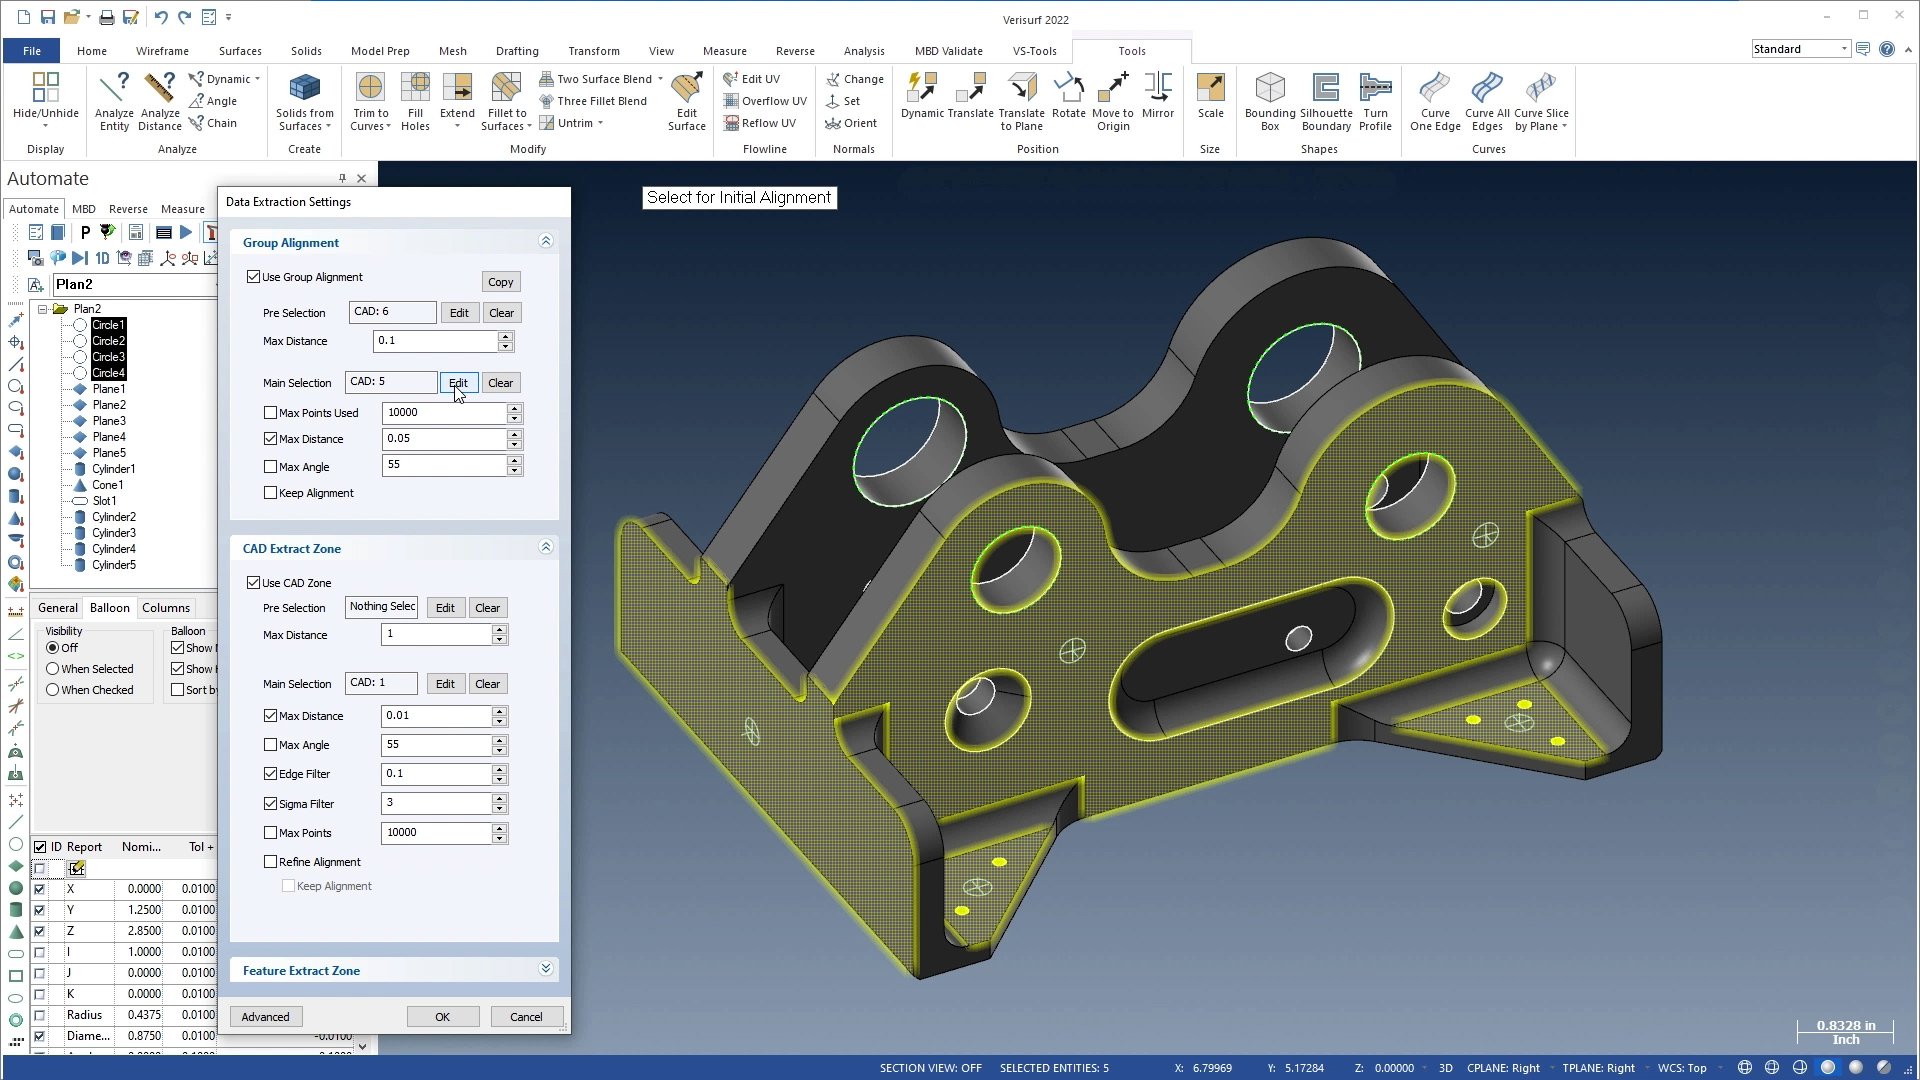Click the Copy button
Image resolution: width=1920 pixels, height=1080 pixels.
coord(501,282)
